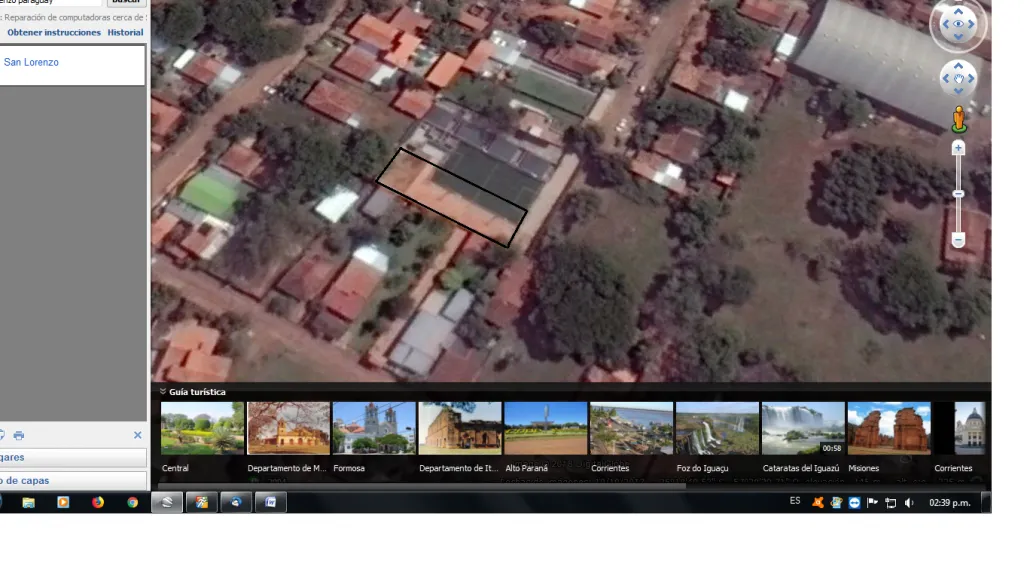Zoom in with the plus button
Screen dimensions: 1024x579
coord(958,148)
